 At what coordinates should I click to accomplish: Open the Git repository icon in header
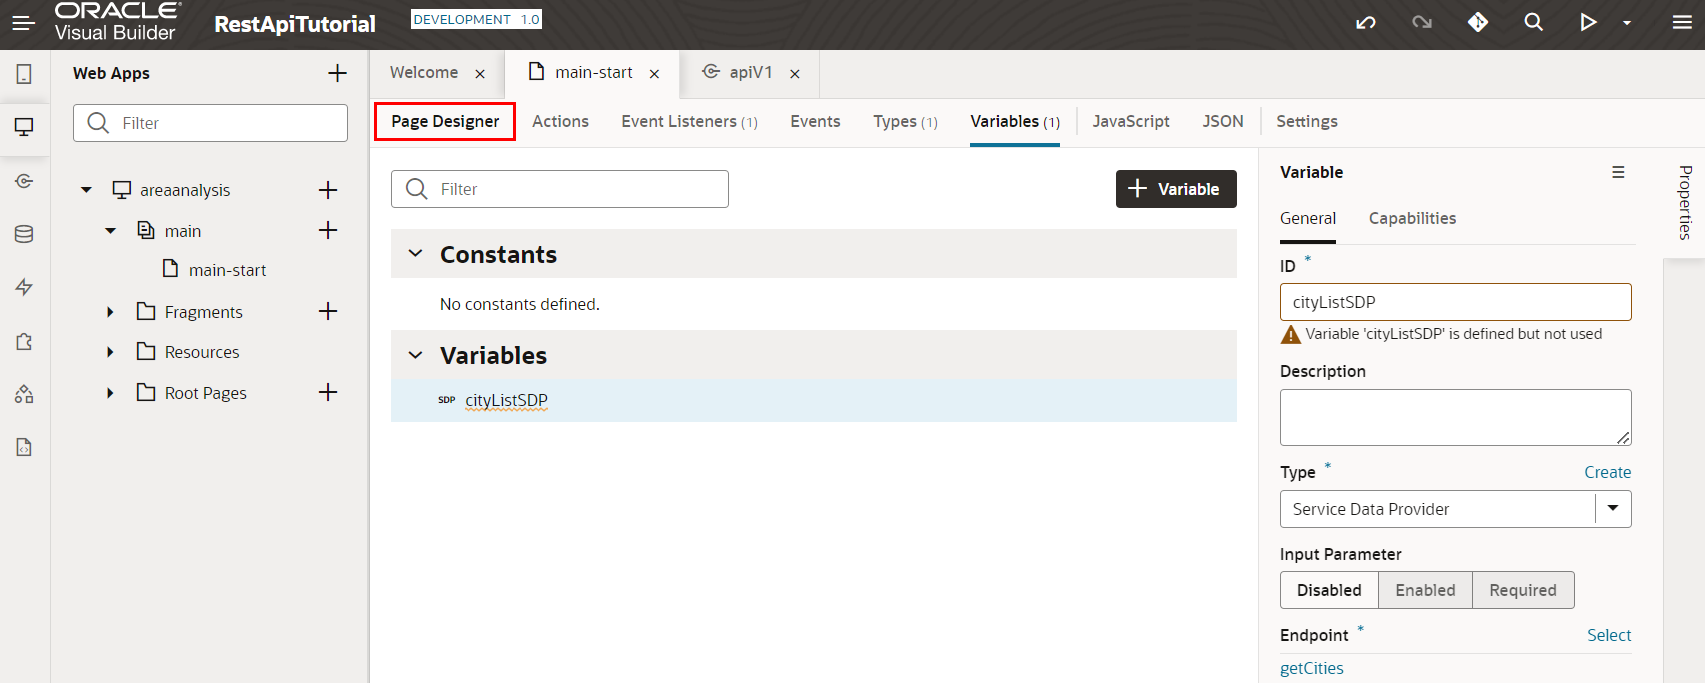(1477, 22)
